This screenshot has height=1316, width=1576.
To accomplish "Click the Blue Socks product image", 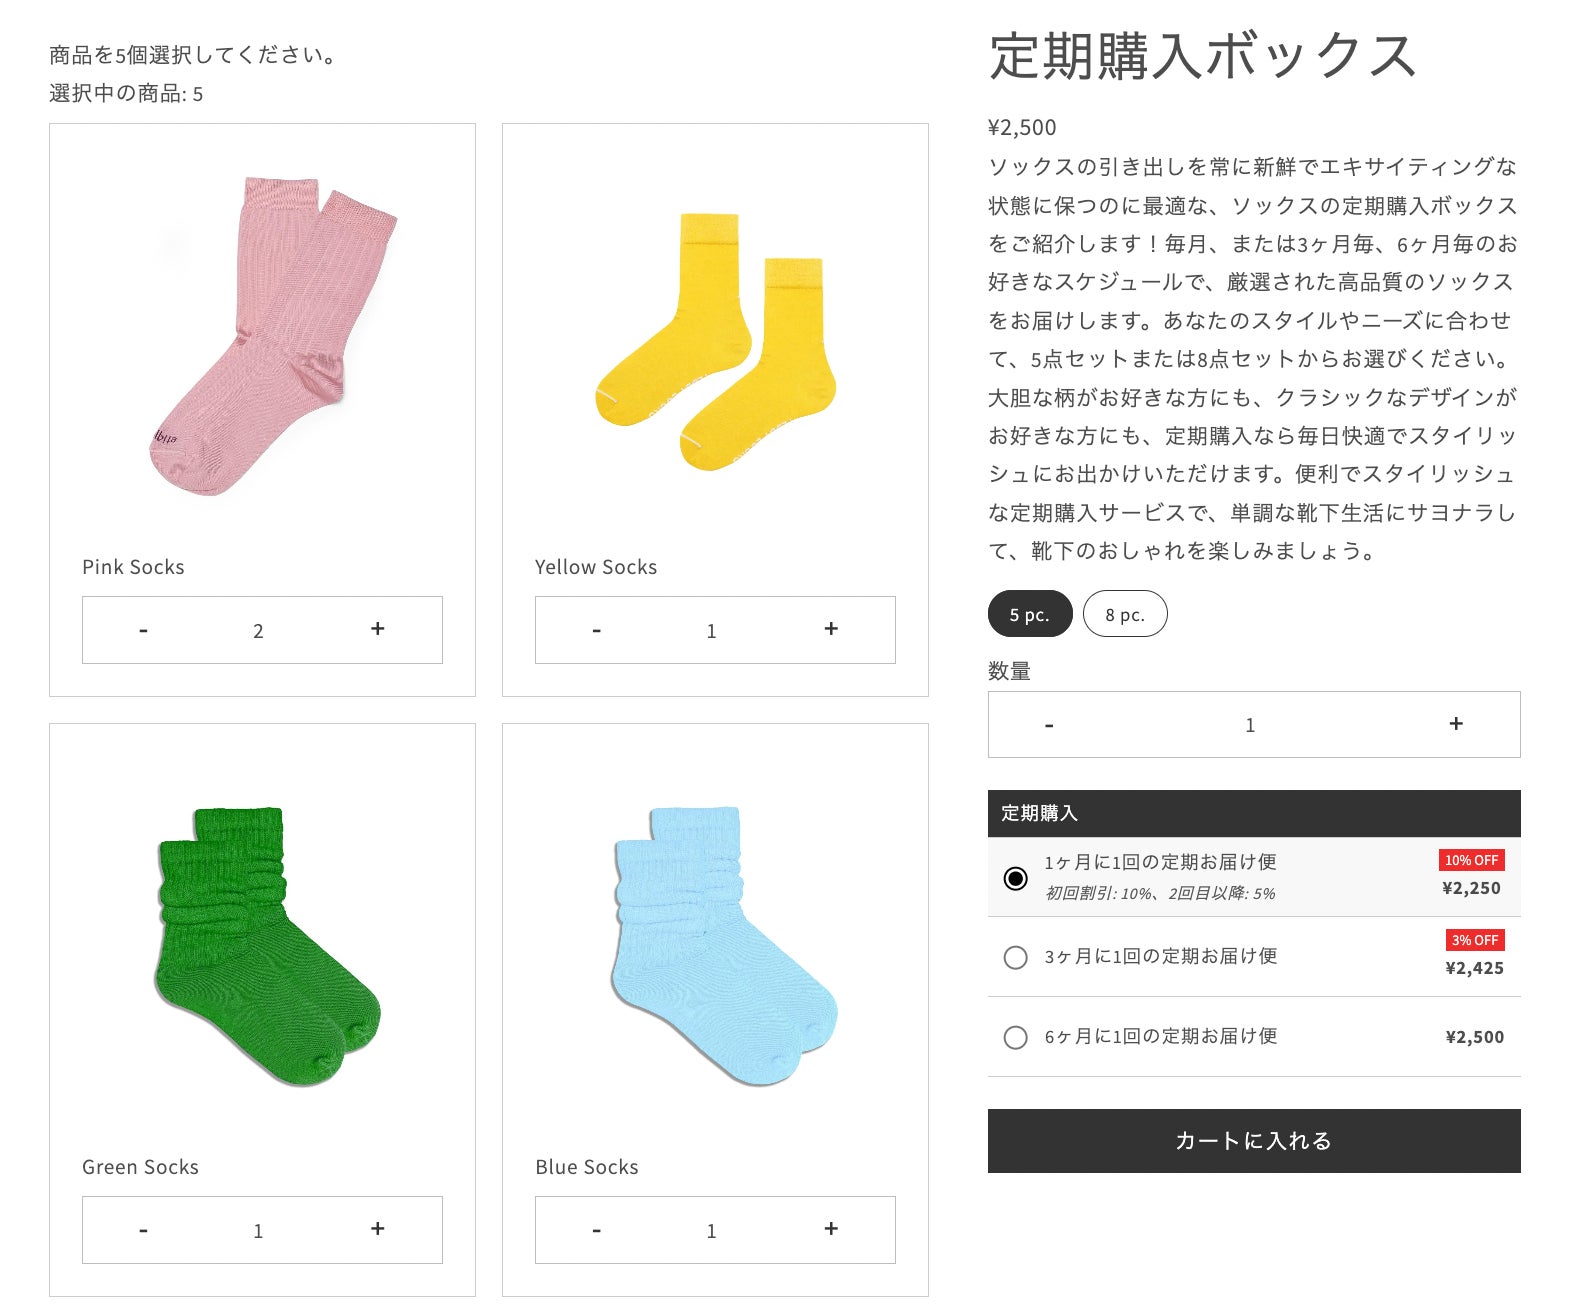I will pos(715,945).
